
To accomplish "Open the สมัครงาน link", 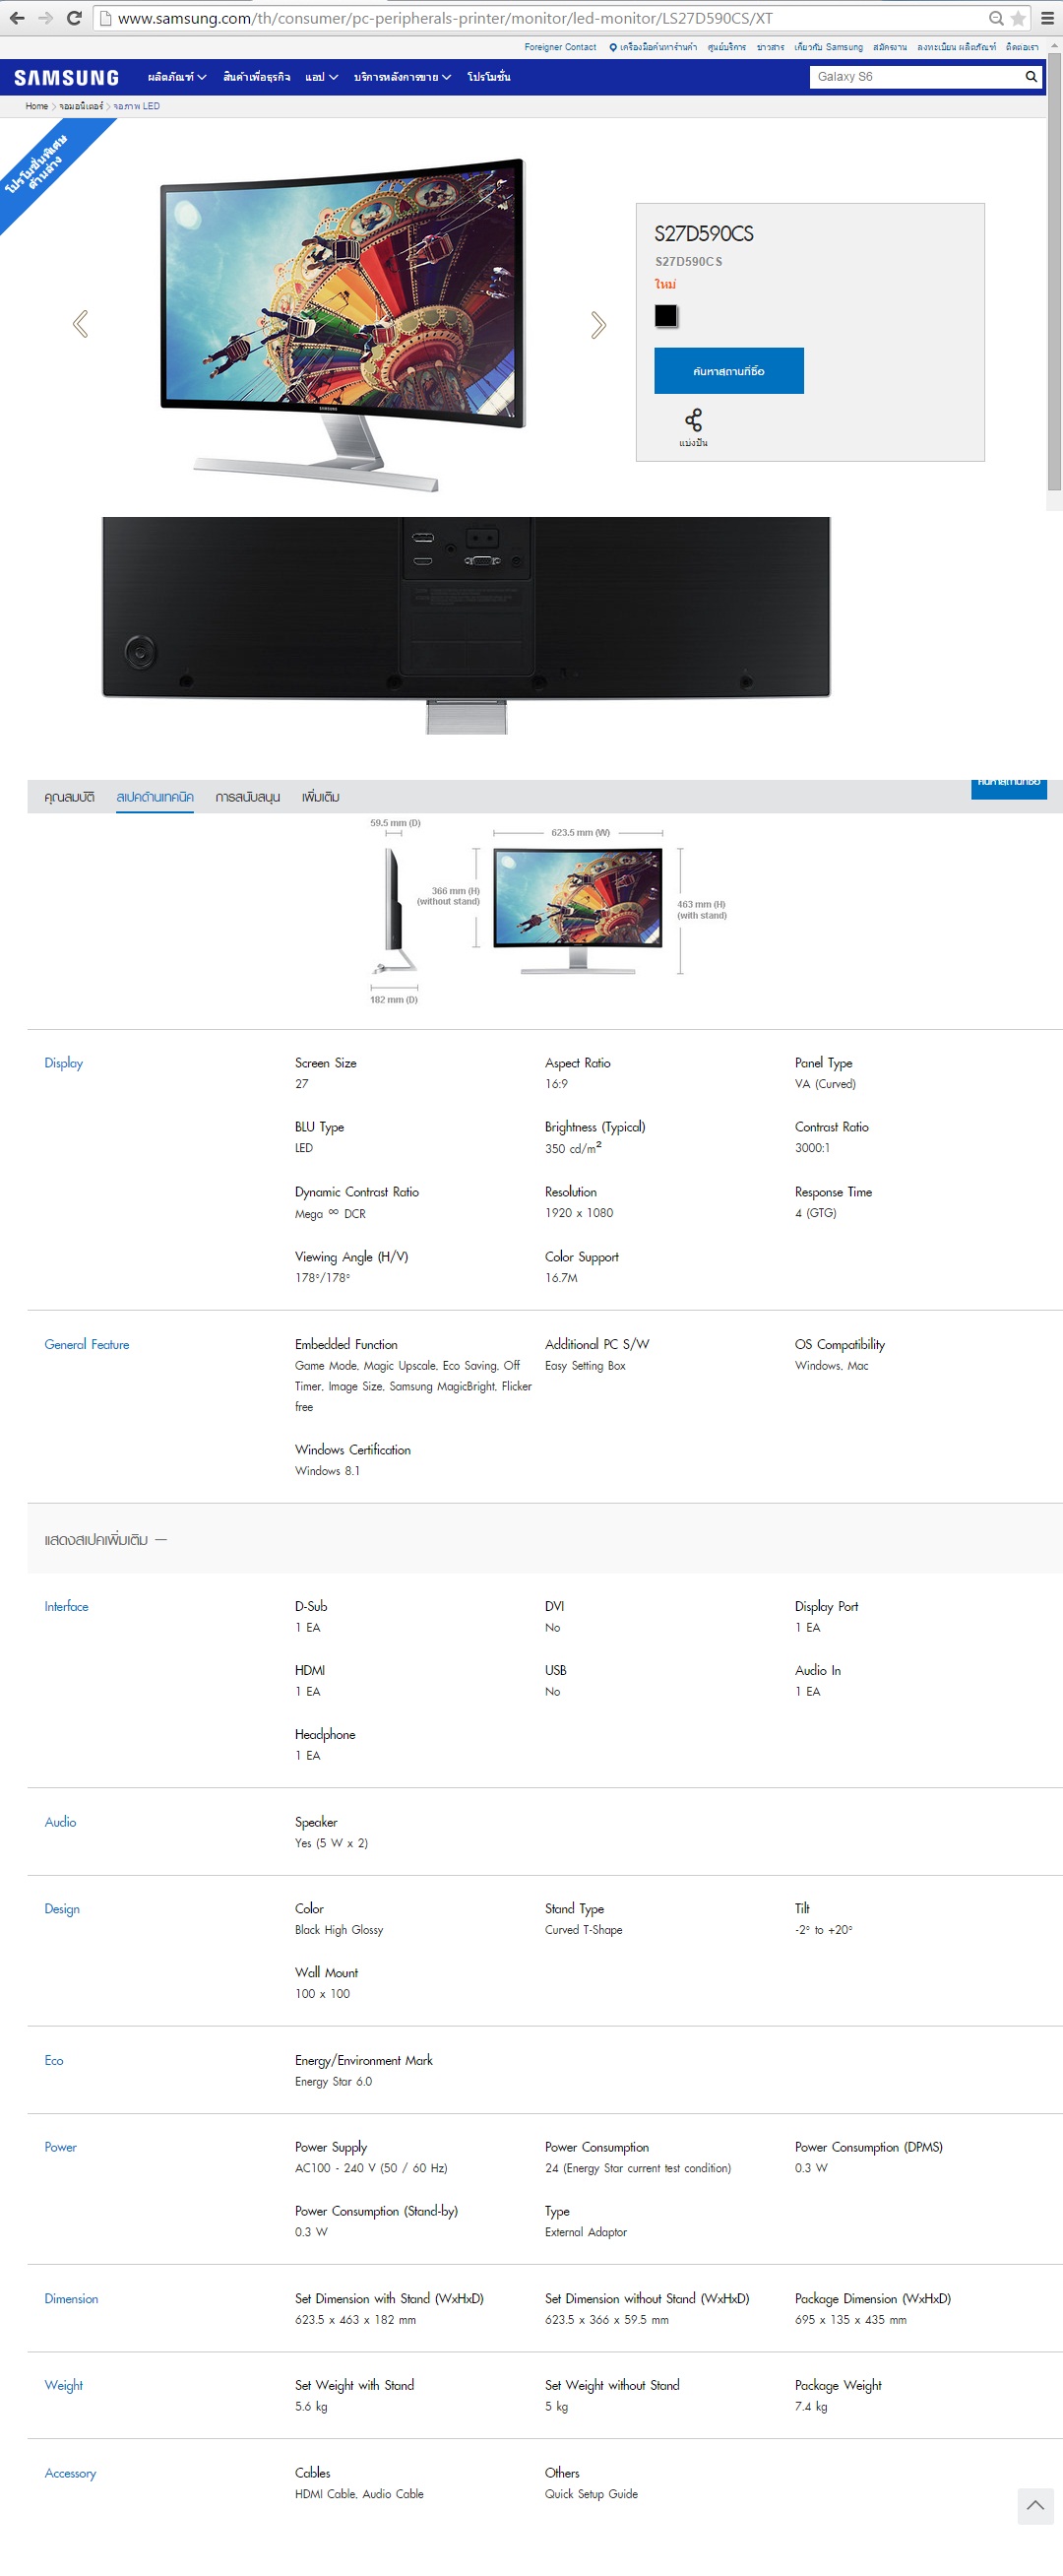I will pyautogui.click(x=890, y=47).
